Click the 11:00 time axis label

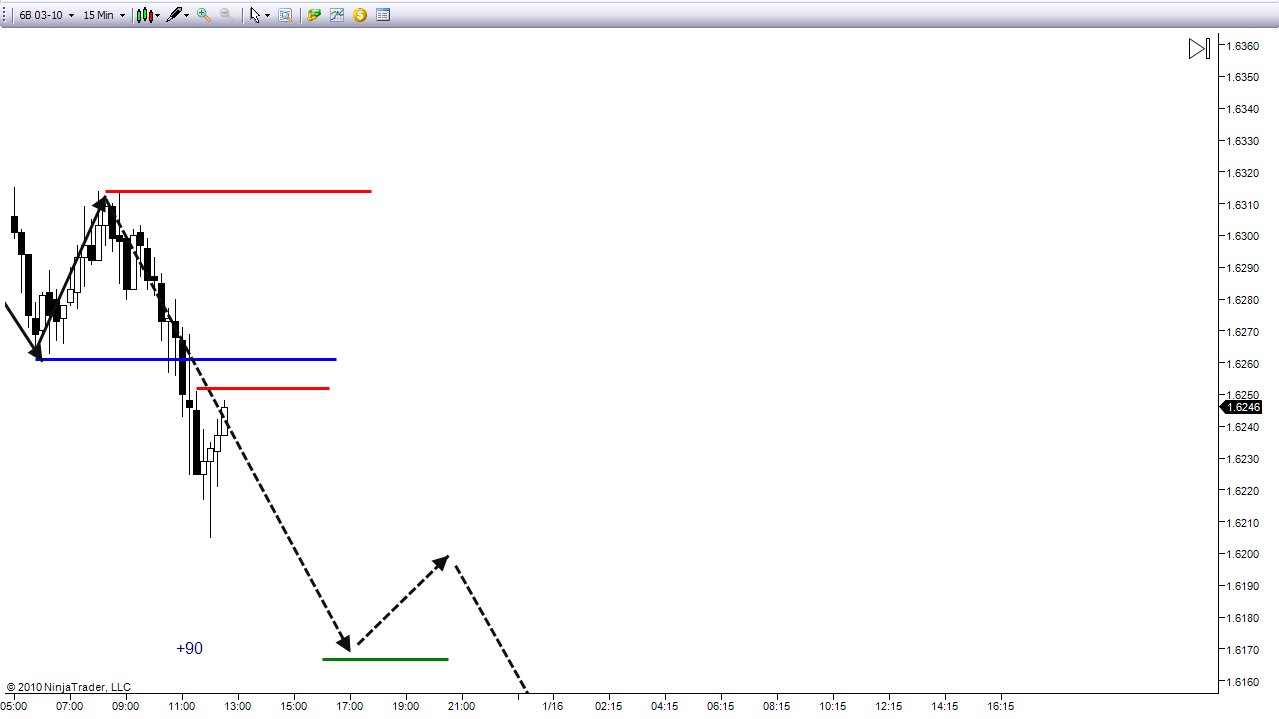coord(181,706)
